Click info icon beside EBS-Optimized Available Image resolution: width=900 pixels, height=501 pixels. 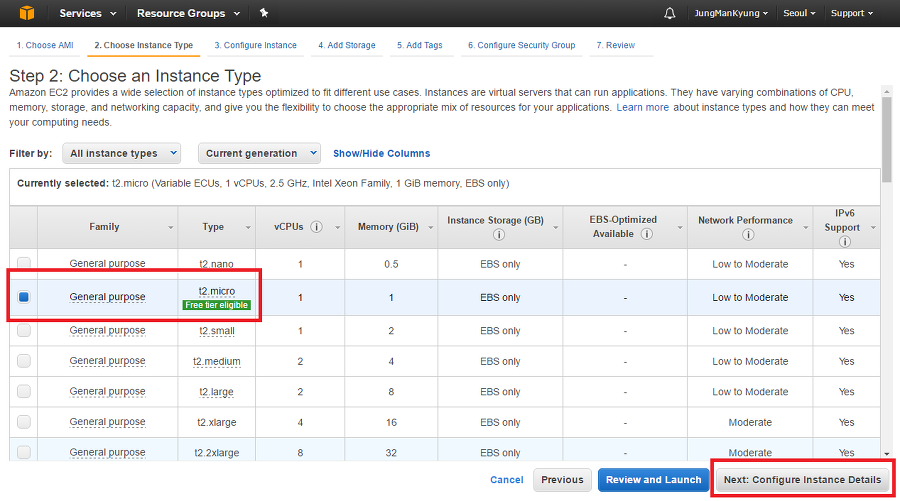[647, 234]
